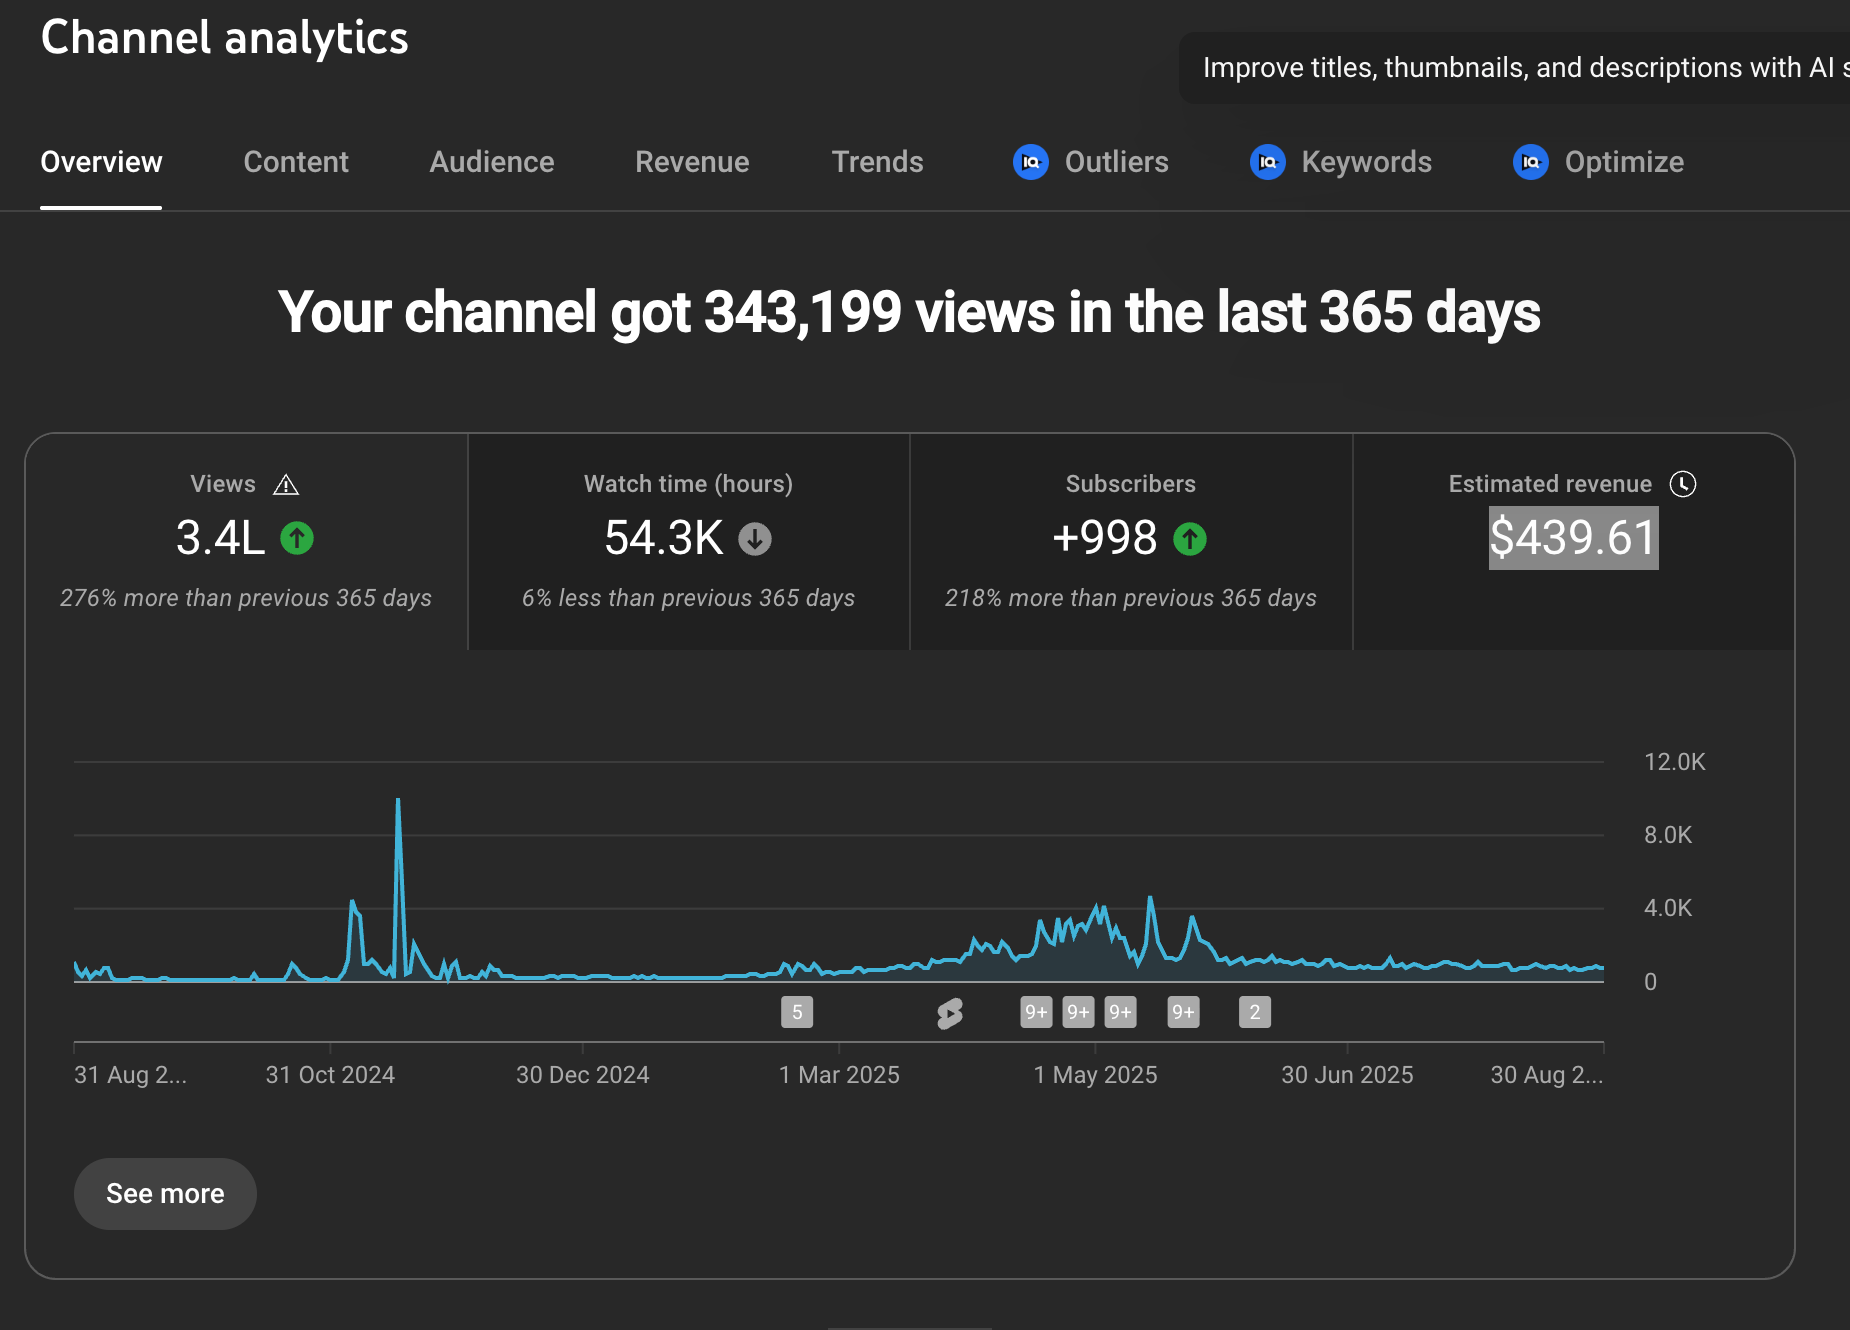This screenshot has height=1330, width=1850.
Task: Click the green increase arrow on Views metric
Action: [x=296, y=538]
